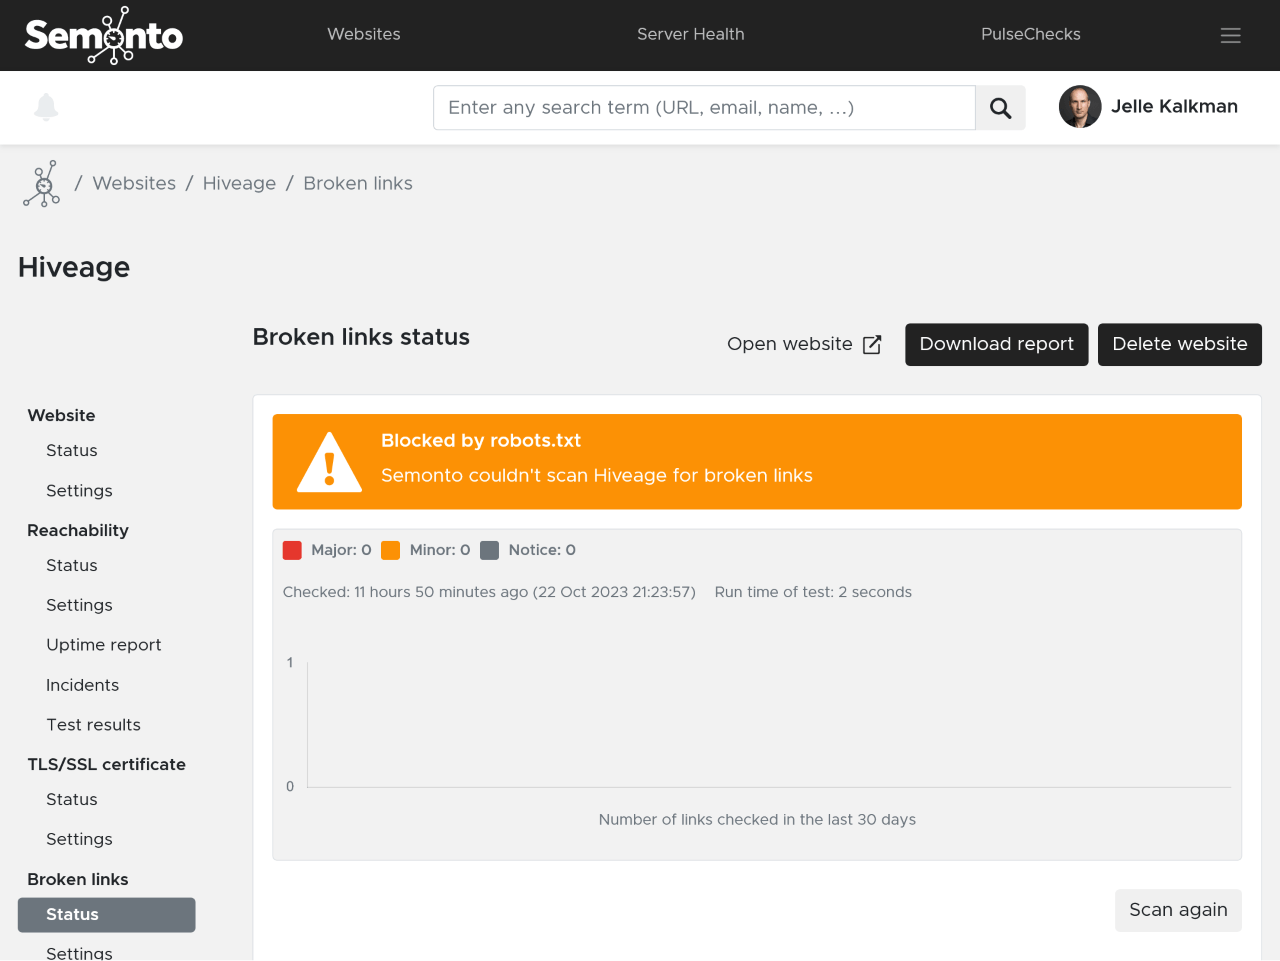Open Status under Website section

click(72, 451)
